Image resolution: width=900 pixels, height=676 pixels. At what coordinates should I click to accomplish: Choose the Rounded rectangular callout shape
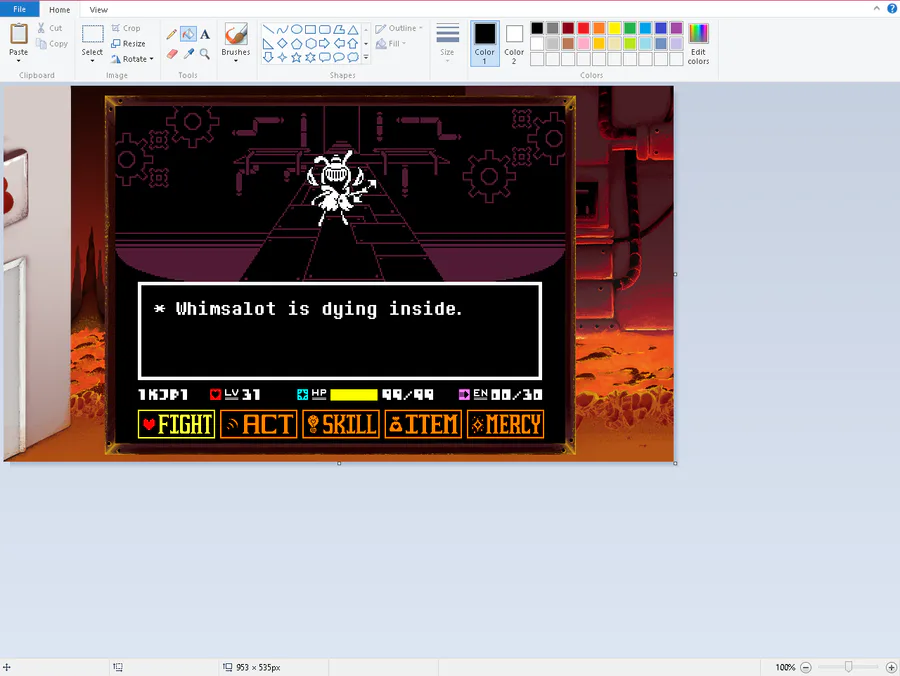(325, 57)
